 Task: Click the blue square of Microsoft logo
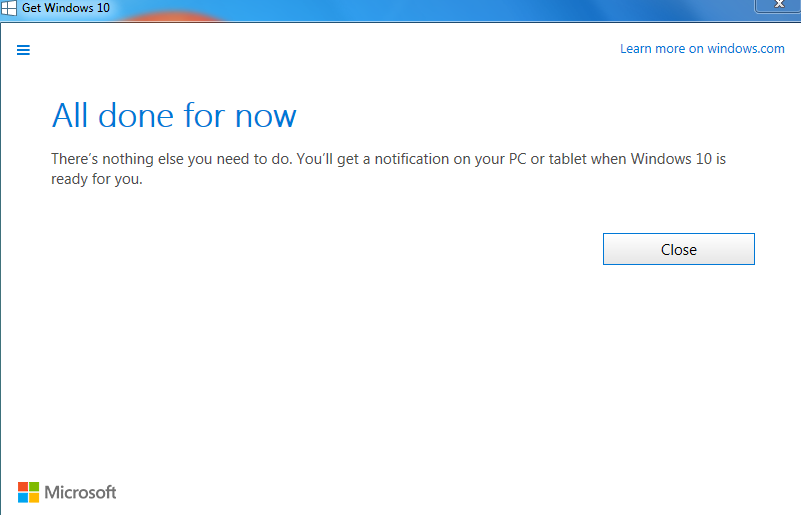(x=23, y=498)
